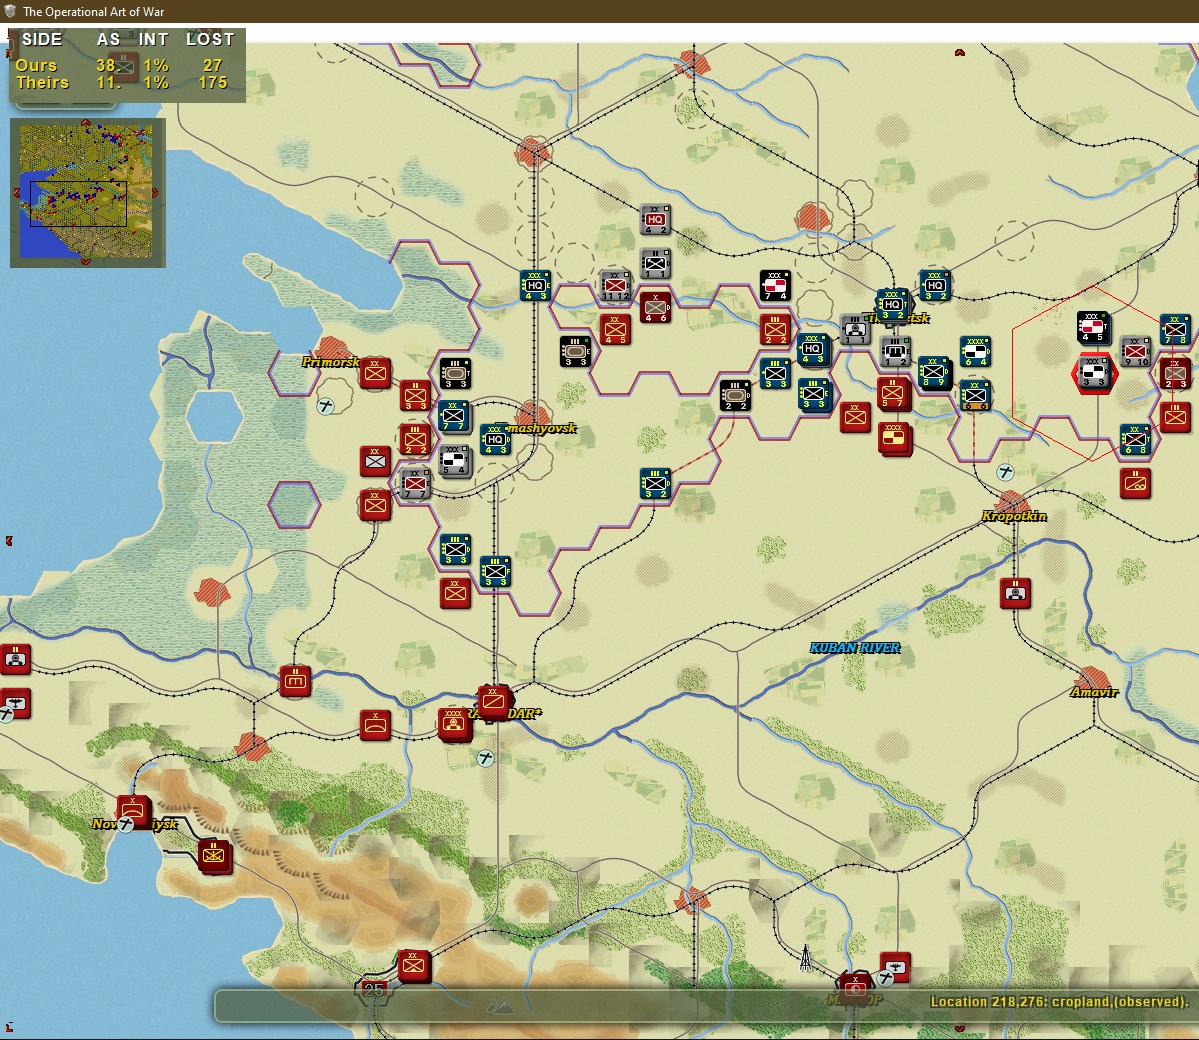The width and height of the screenshot is (1199, 1040).
Task: Click the 'KUBAN RIVER' map label
Action: [855, 648]
